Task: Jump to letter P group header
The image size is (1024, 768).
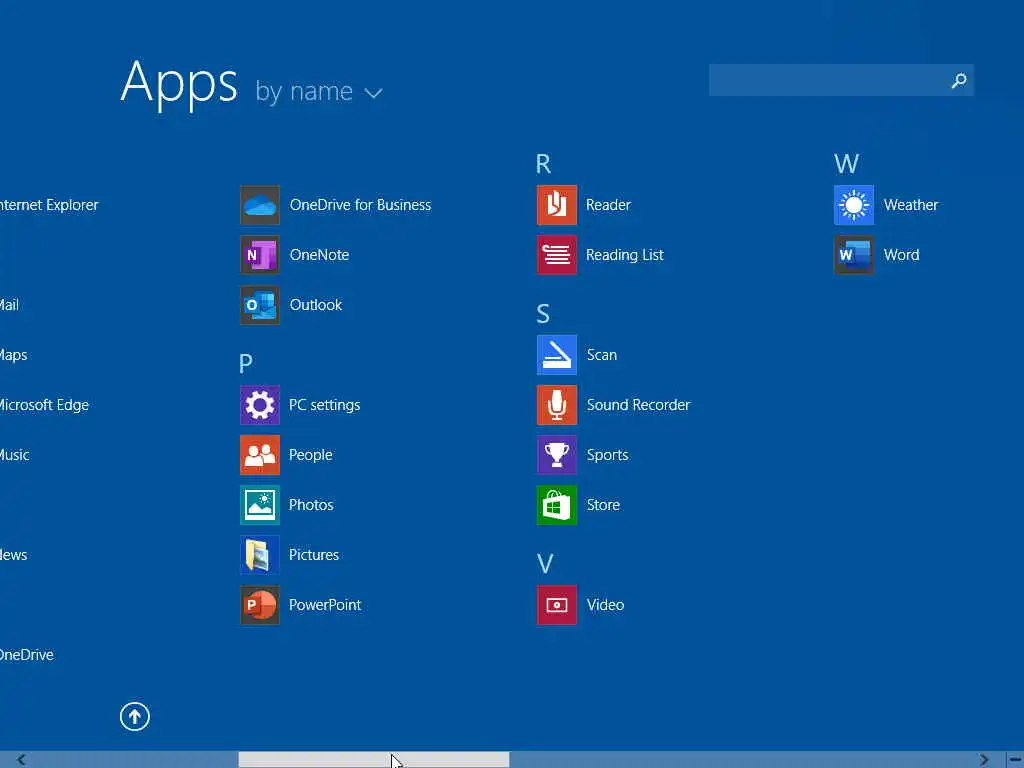Action: coord(246,363)
